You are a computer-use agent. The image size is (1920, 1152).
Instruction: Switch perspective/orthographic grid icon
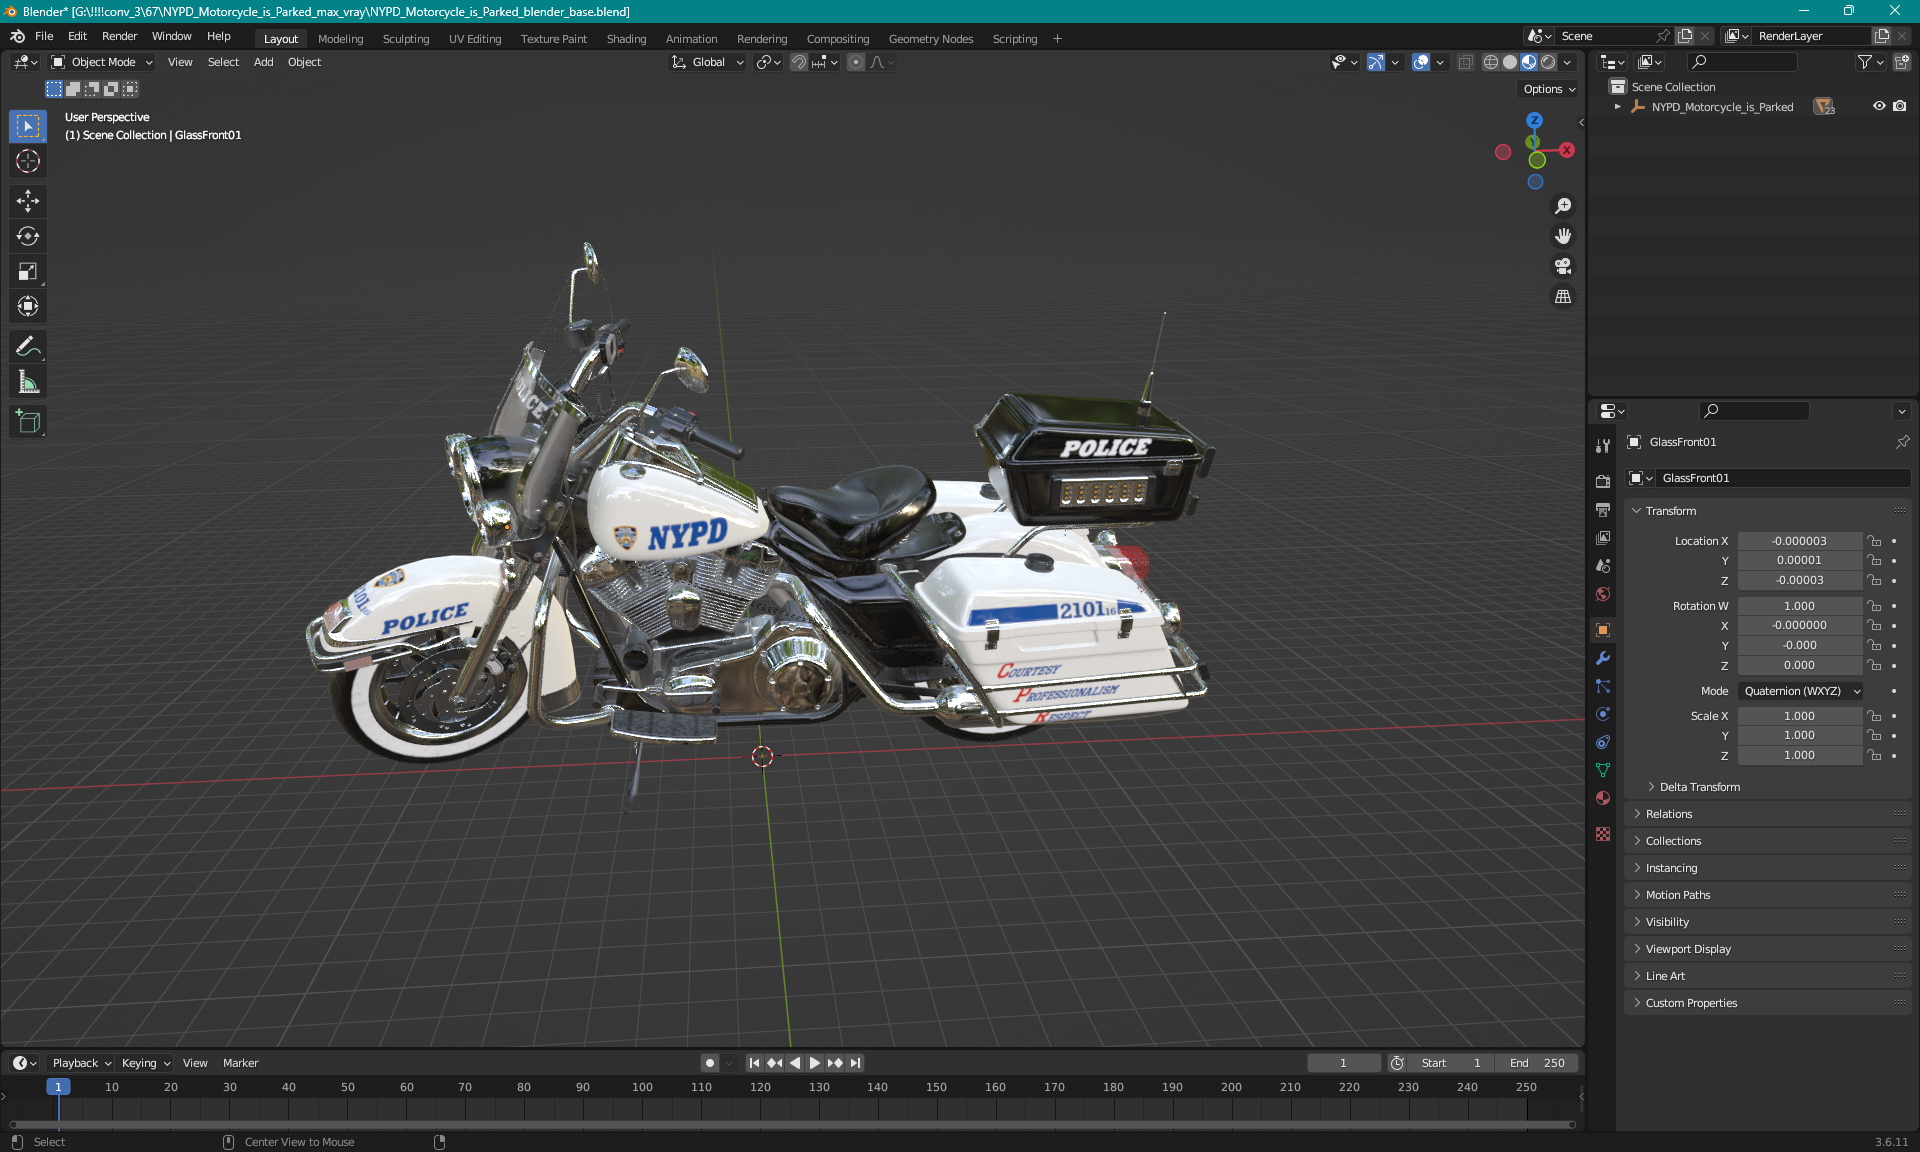click(x=1563, y=296)
